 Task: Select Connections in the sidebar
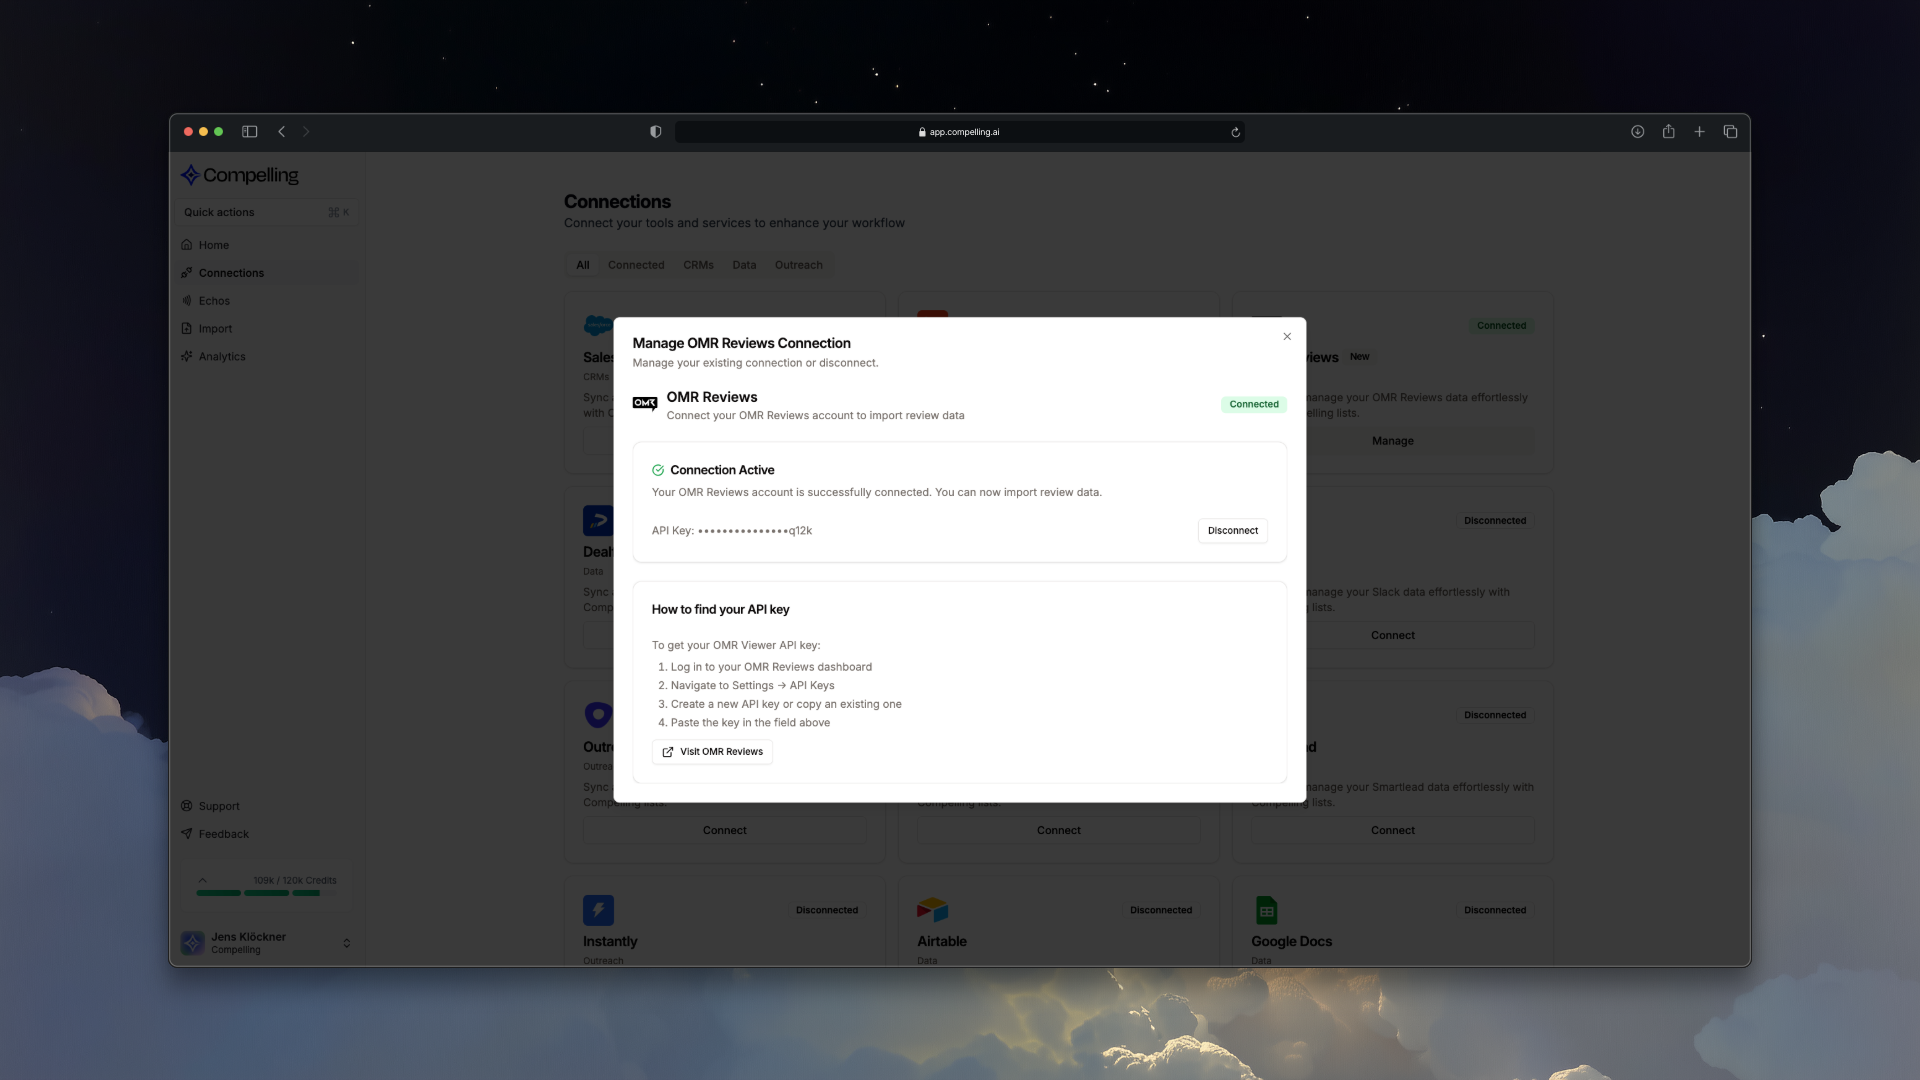coord(231,272)
